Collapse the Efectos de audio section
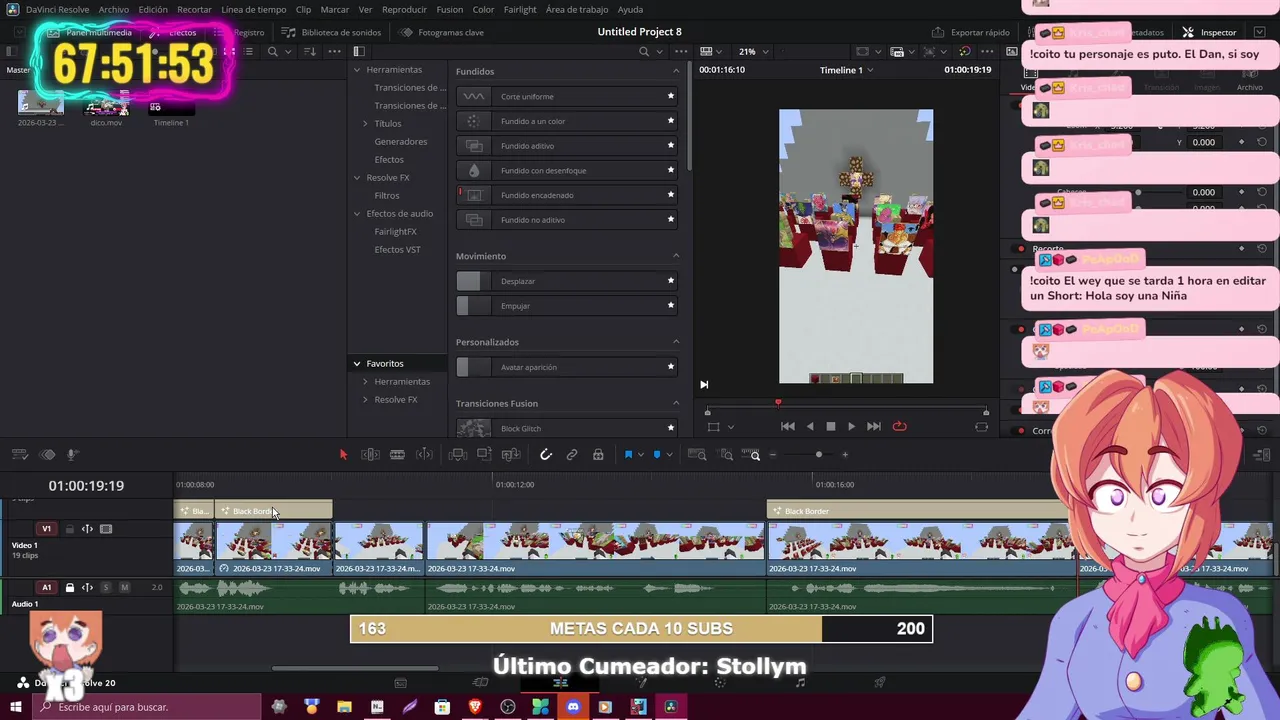Viewport: 1280px width, 720px height. click(357, 214)
